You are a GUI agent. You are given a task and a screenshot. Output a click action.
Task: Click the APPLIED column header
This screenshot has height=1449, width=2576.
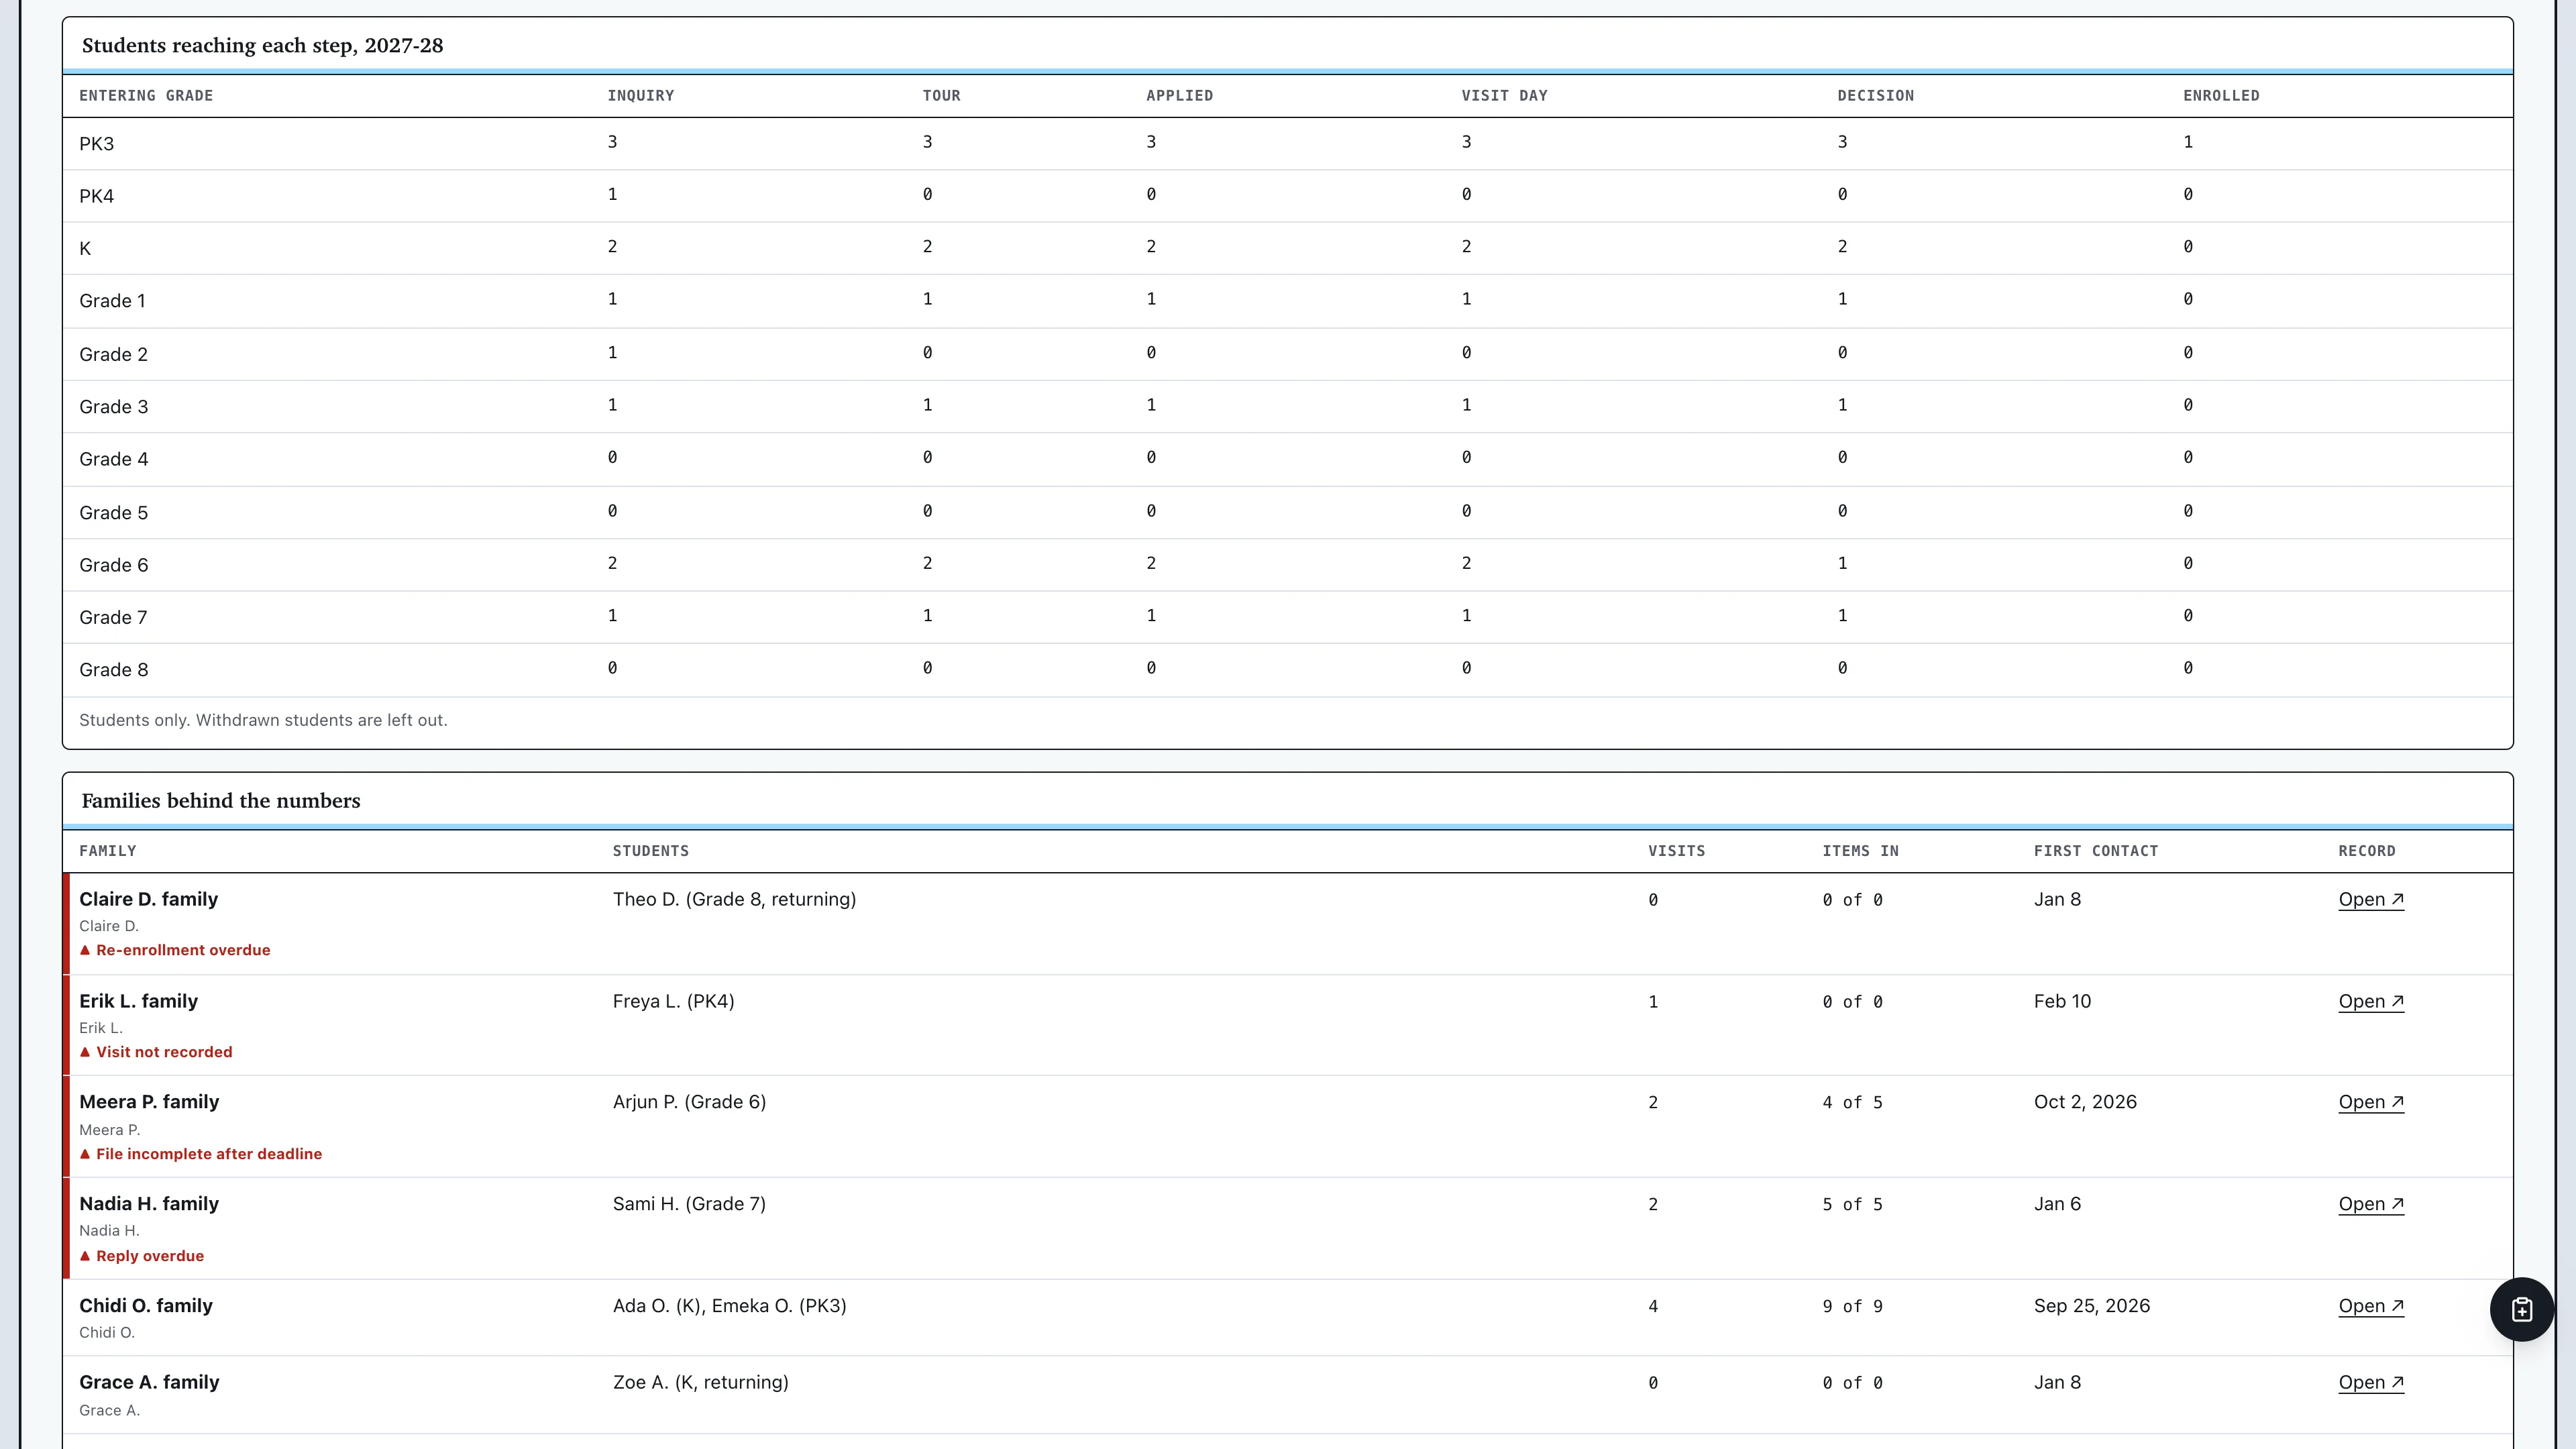(1179, 96)
